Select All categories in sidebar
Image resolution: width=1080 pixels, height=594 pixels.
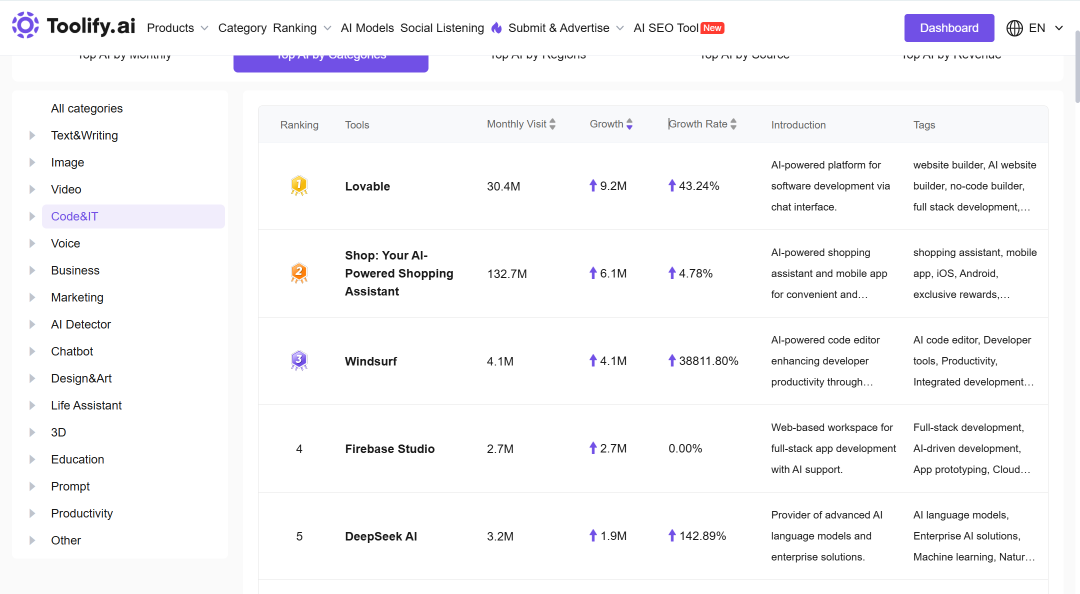pos(87,109)
